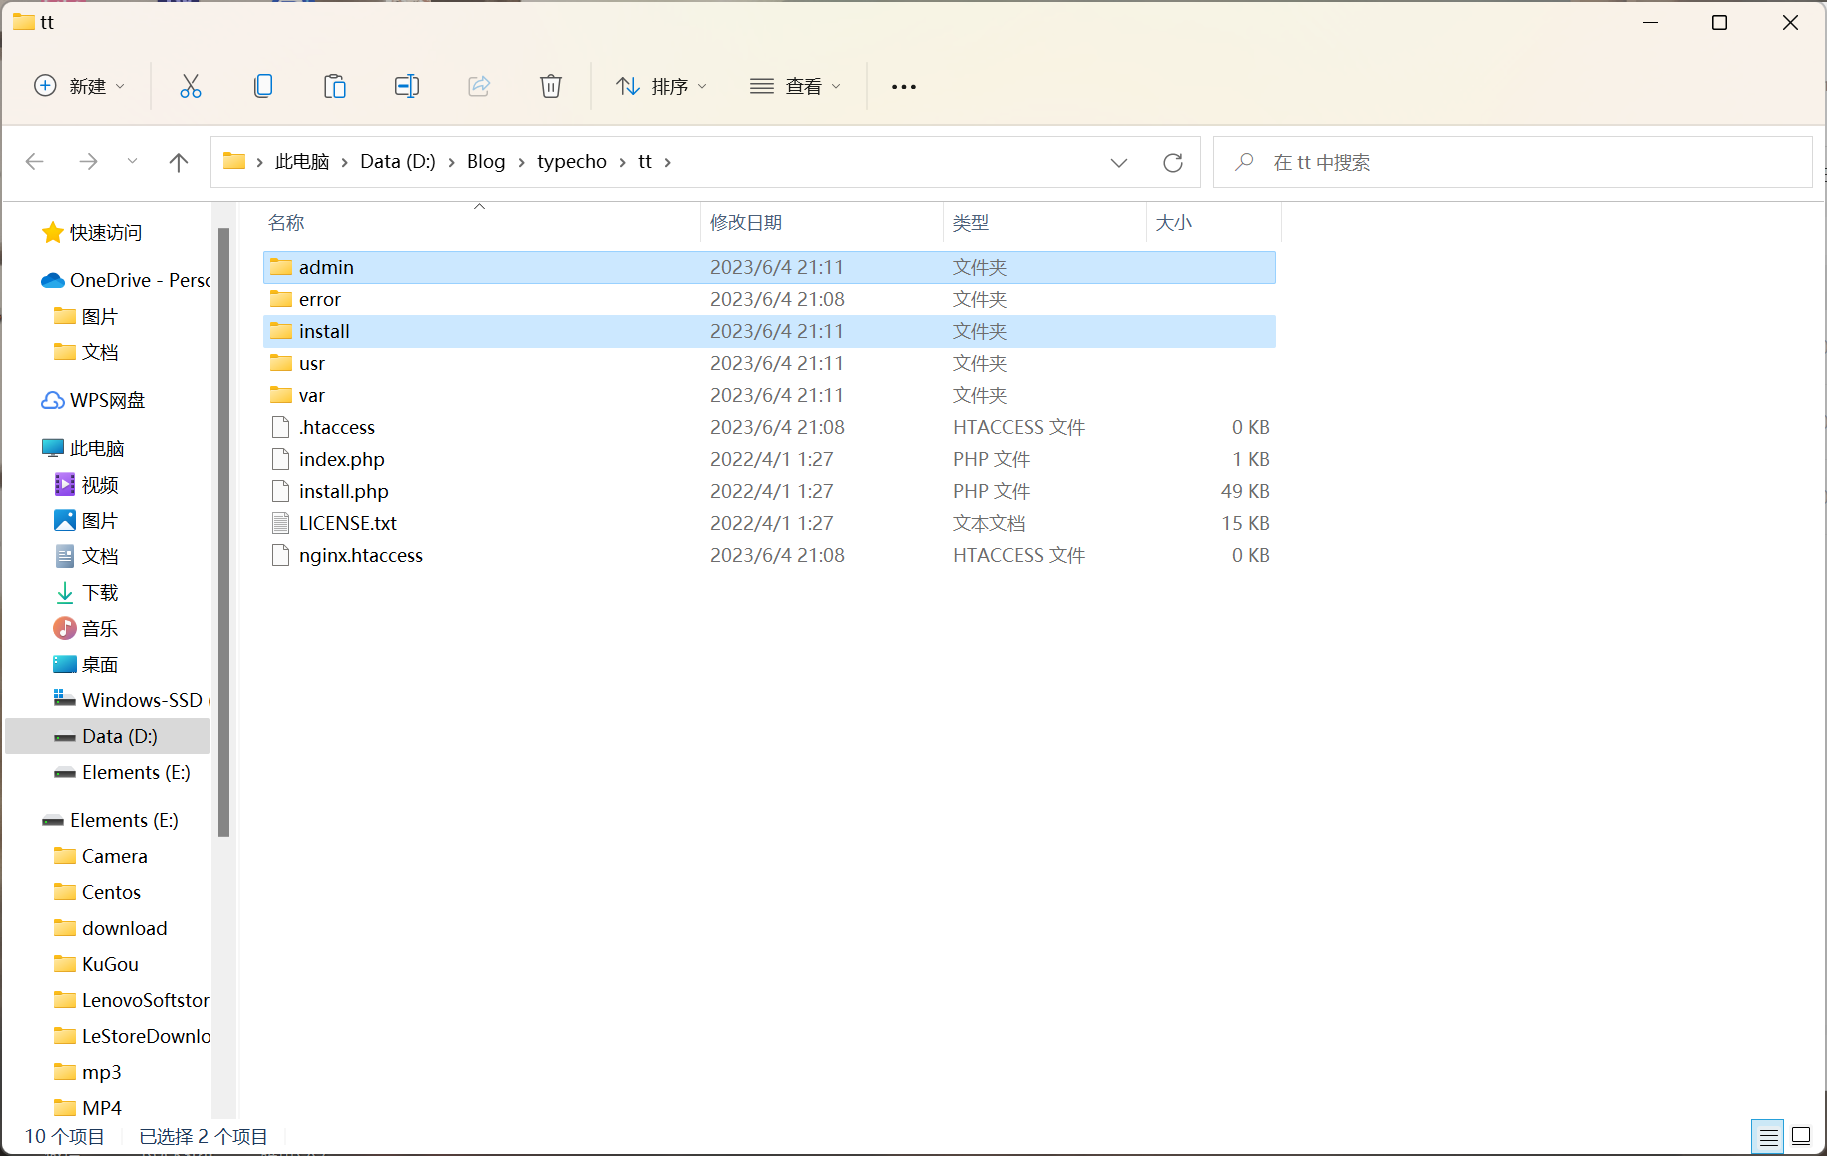Switch to details view in status bar
1827x1156 pixels.
(x=1768, y=1136)
